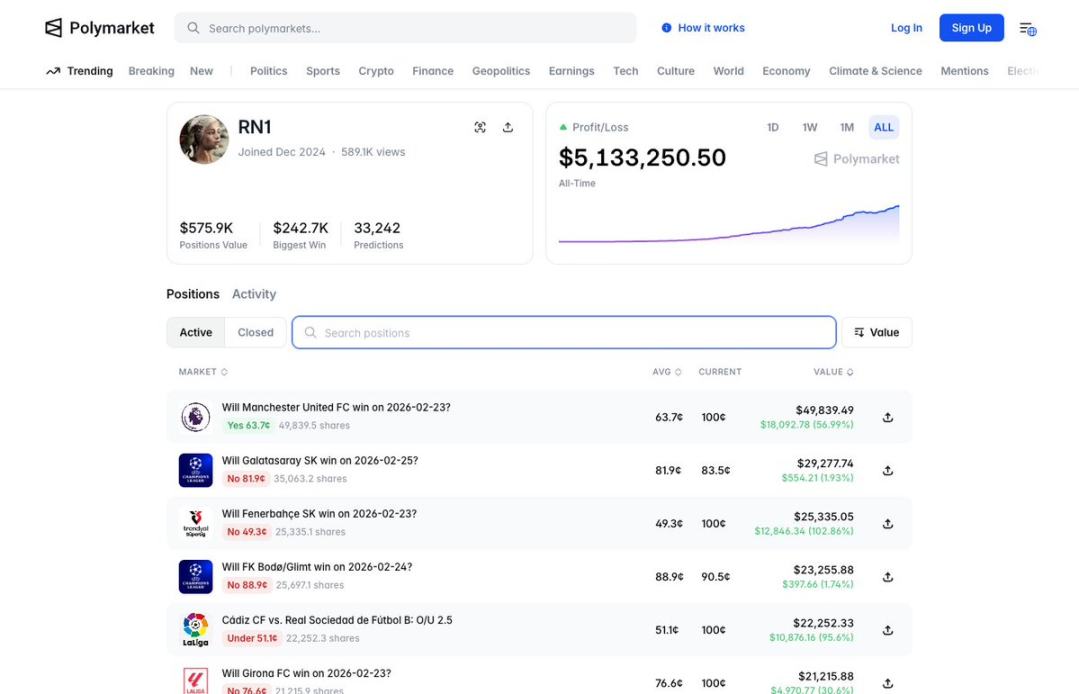Switch profit/loss range to 1D
This screenshot has height=694, width=1079.
pos(772,127)
